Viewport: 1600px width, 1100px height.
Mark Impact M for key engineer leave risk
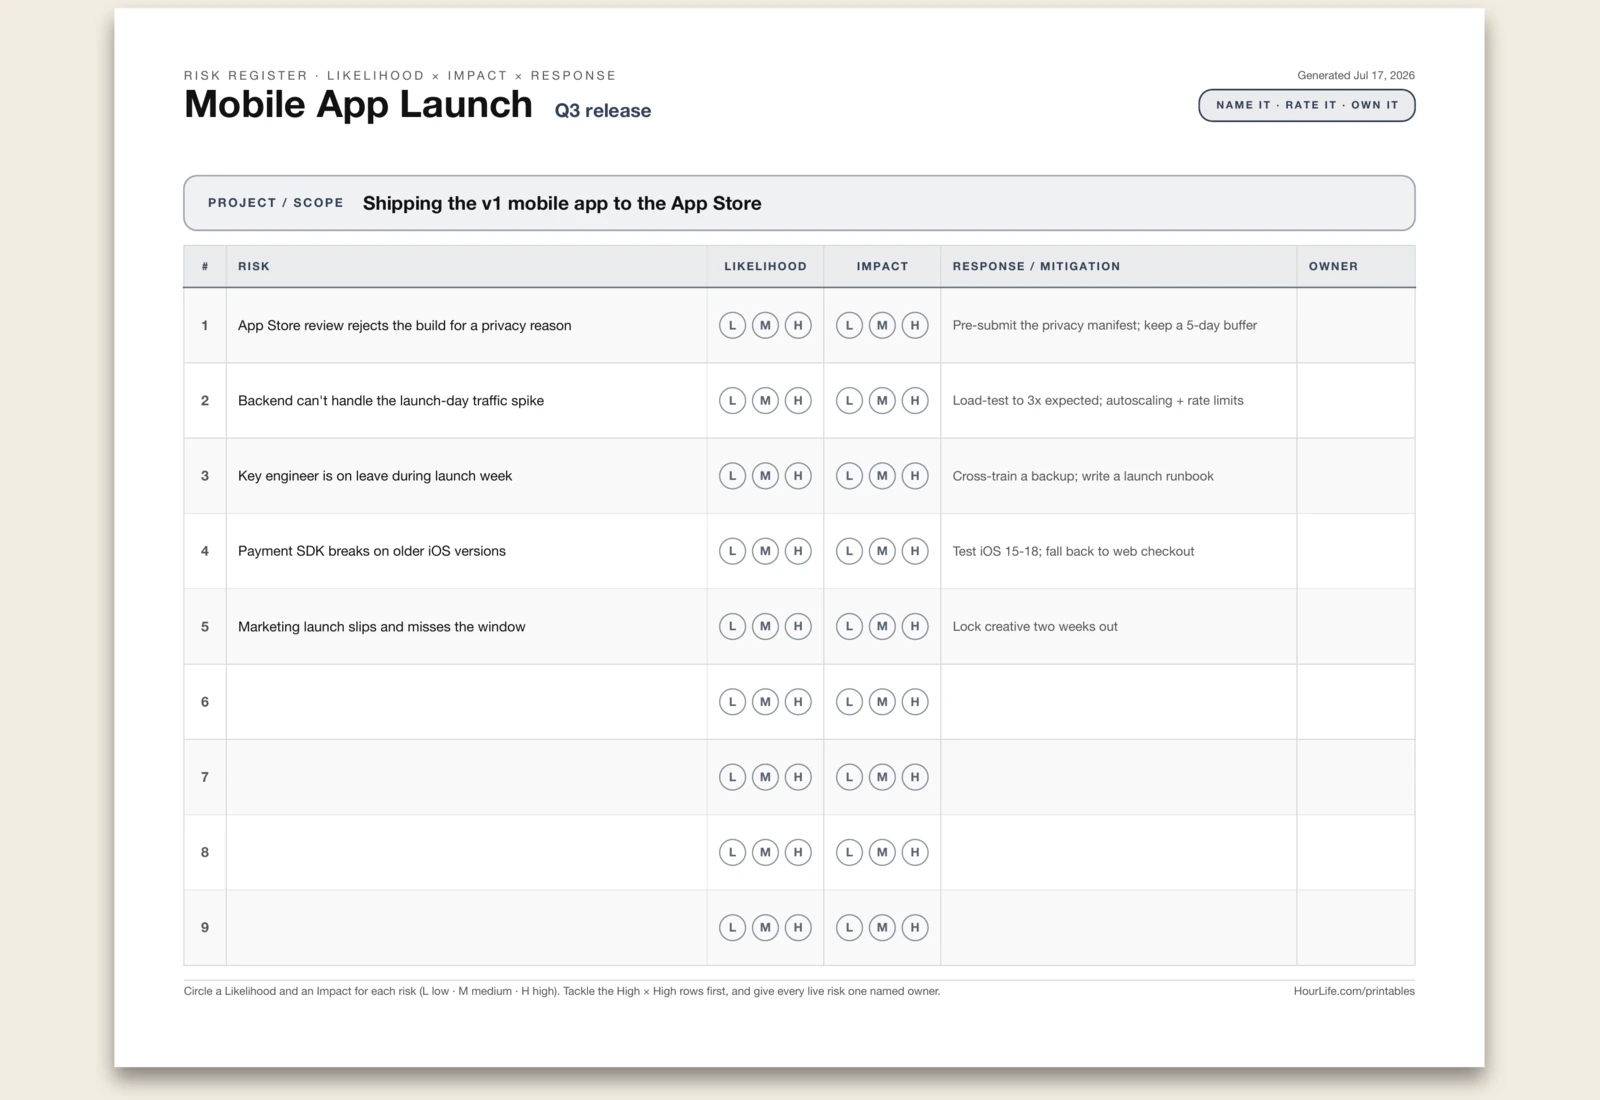882,476
